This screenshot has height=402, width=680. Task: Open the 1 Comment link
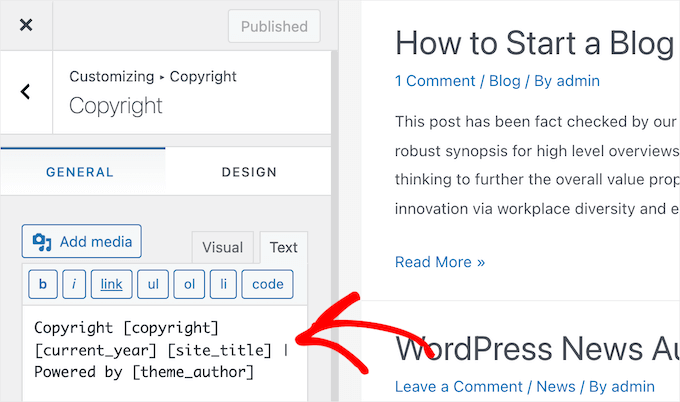click(436, 81)
